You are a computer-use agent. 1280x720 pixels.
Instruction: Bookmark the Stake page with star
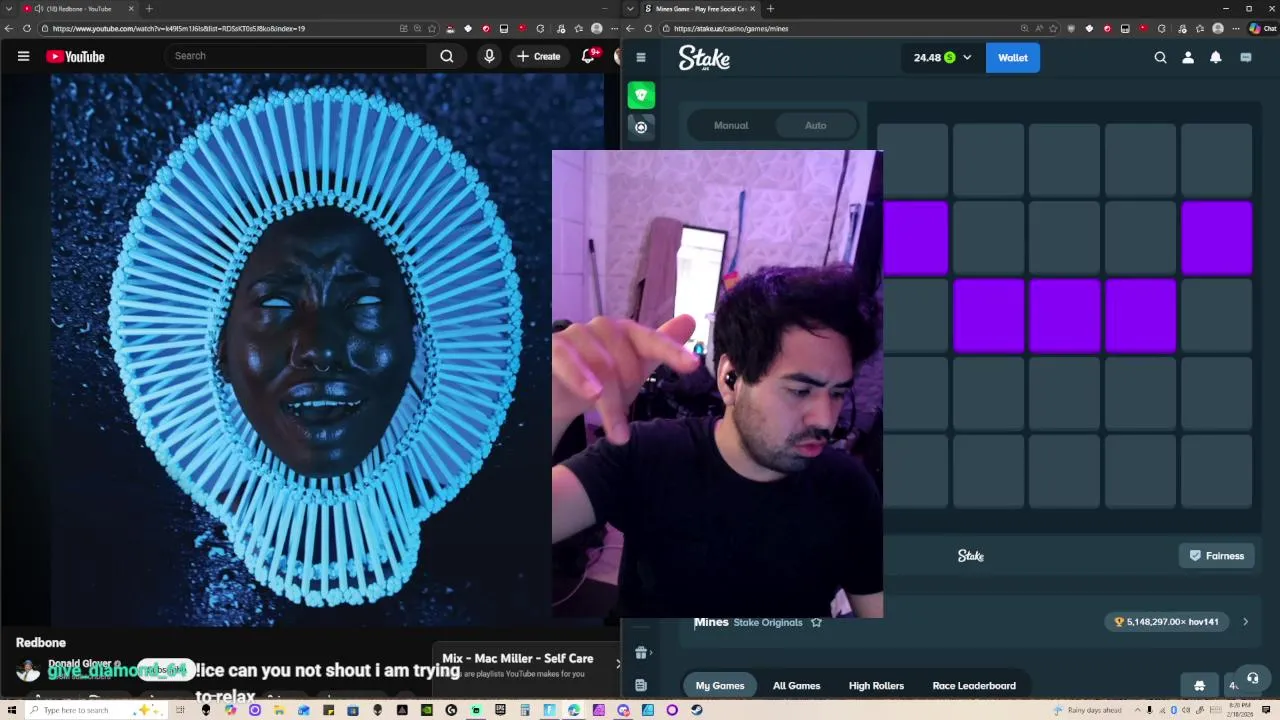pos(1053,28)
